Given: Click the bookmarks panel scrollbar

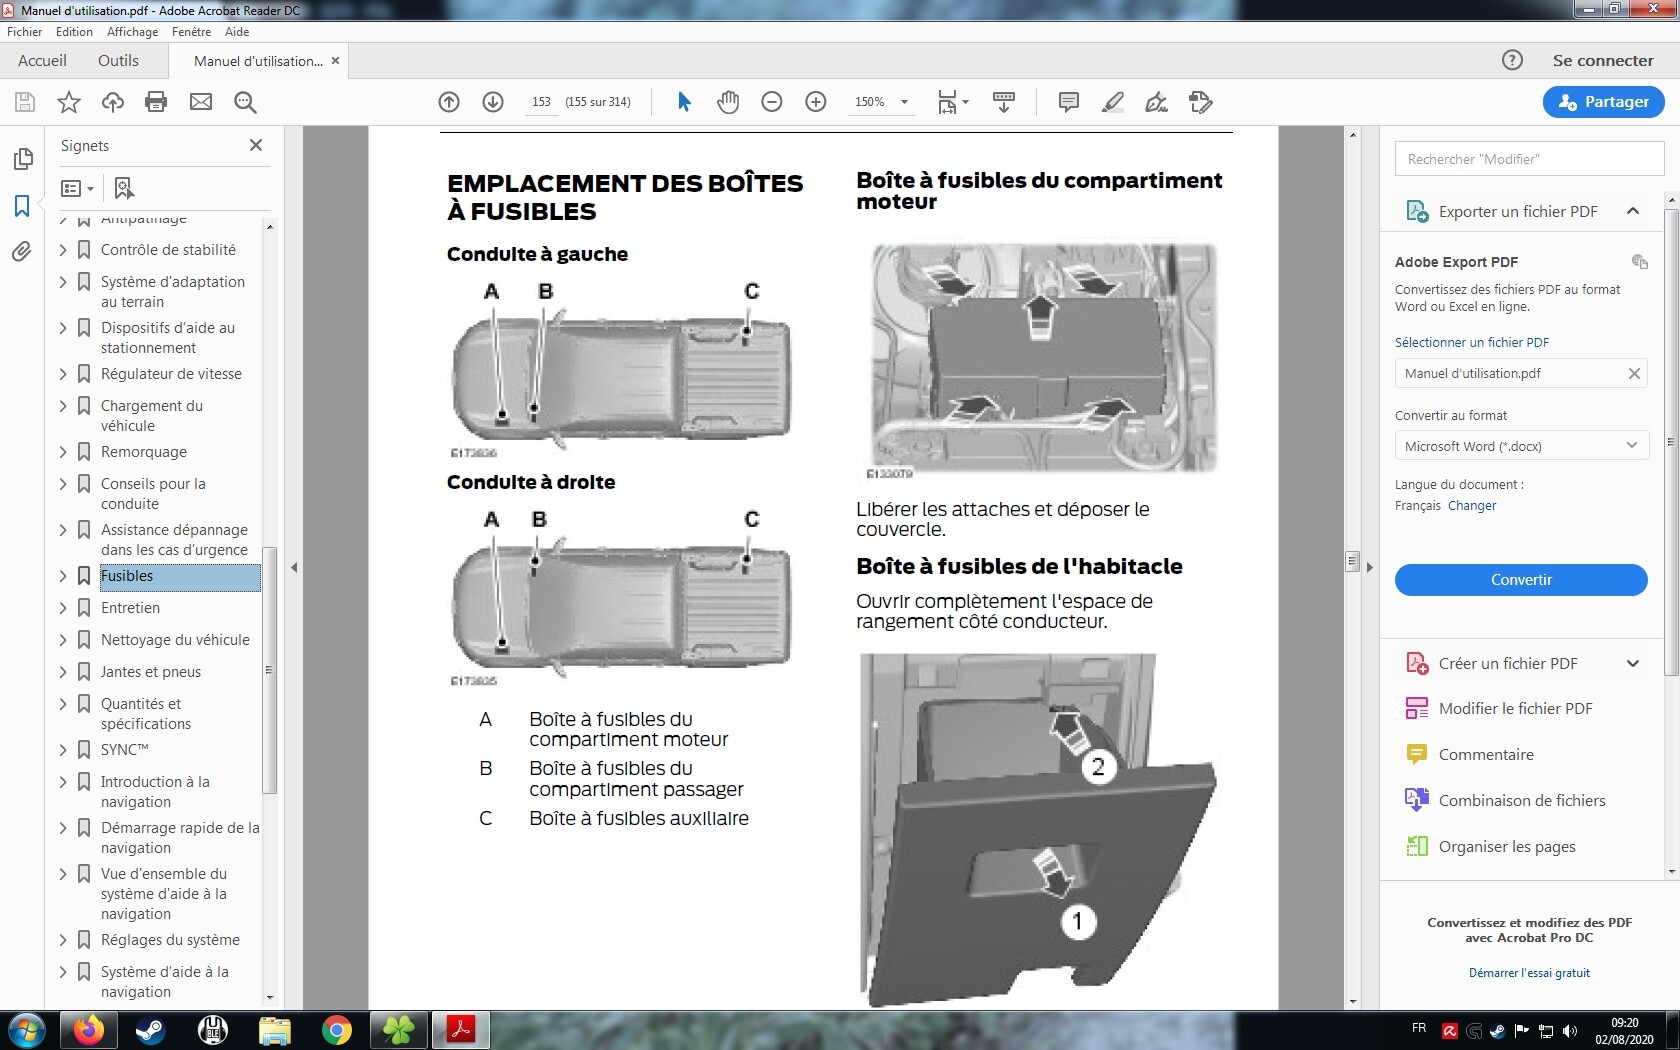Looking at the screenshot, I should coord(269,669).
